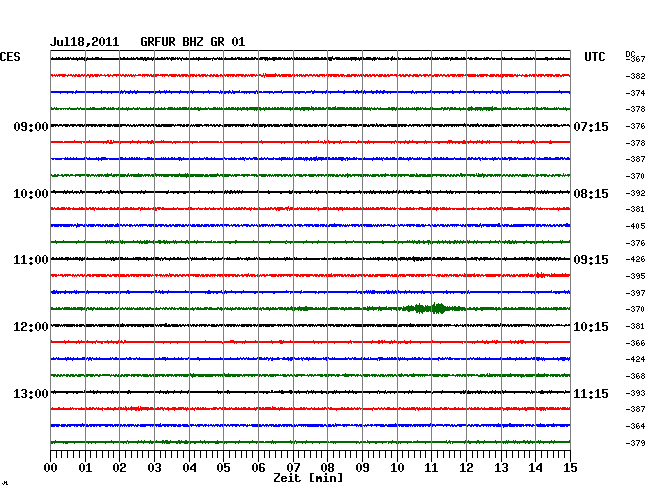The height and width of the screenshot is (494, 650).
Task: Click the DC offset value -424
Action: point(635,359)
